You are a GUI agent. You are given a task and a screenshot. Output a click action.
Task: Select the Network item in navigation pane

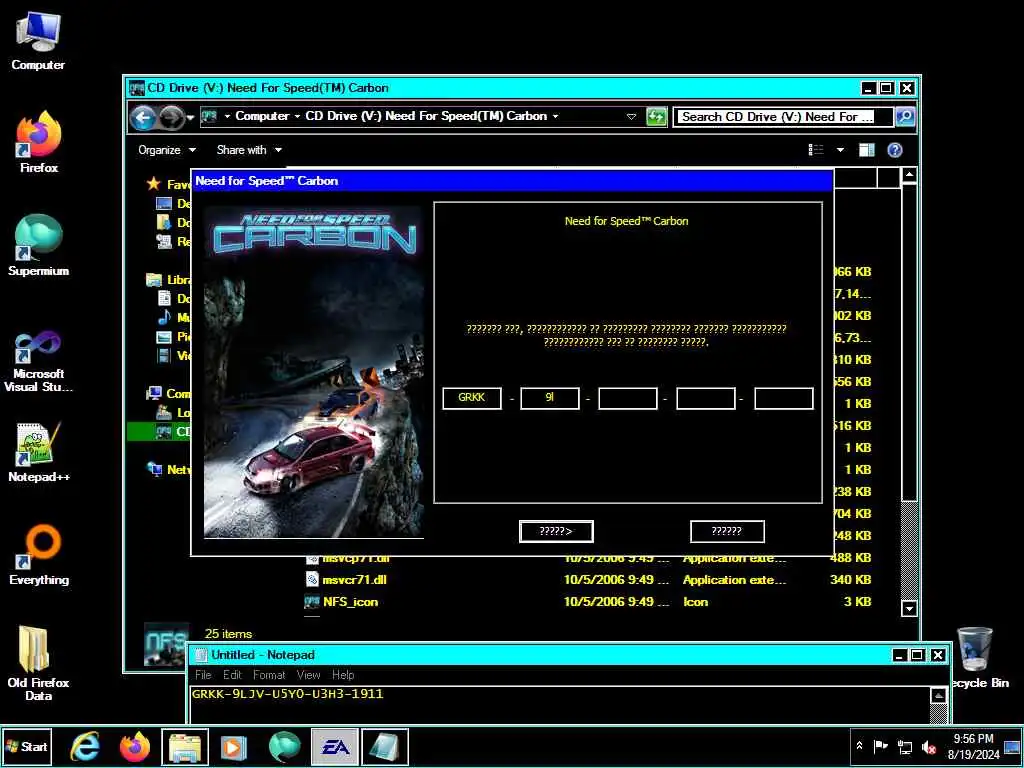click(x=168, y=469)
